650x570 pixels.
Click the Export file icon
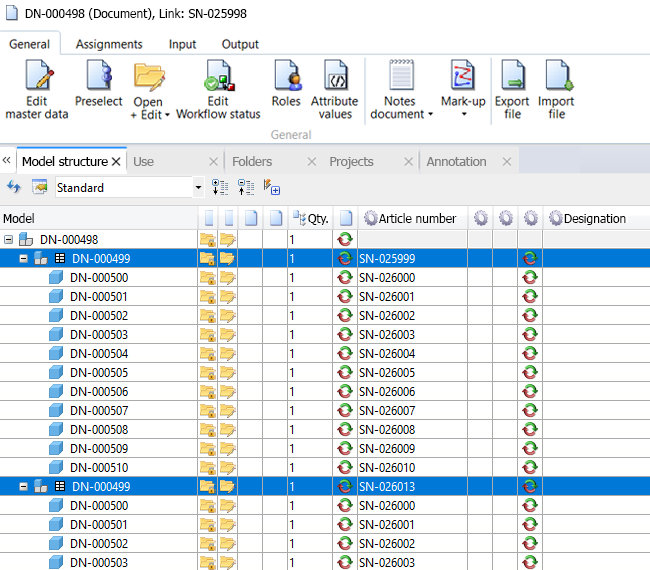point(512,77)
